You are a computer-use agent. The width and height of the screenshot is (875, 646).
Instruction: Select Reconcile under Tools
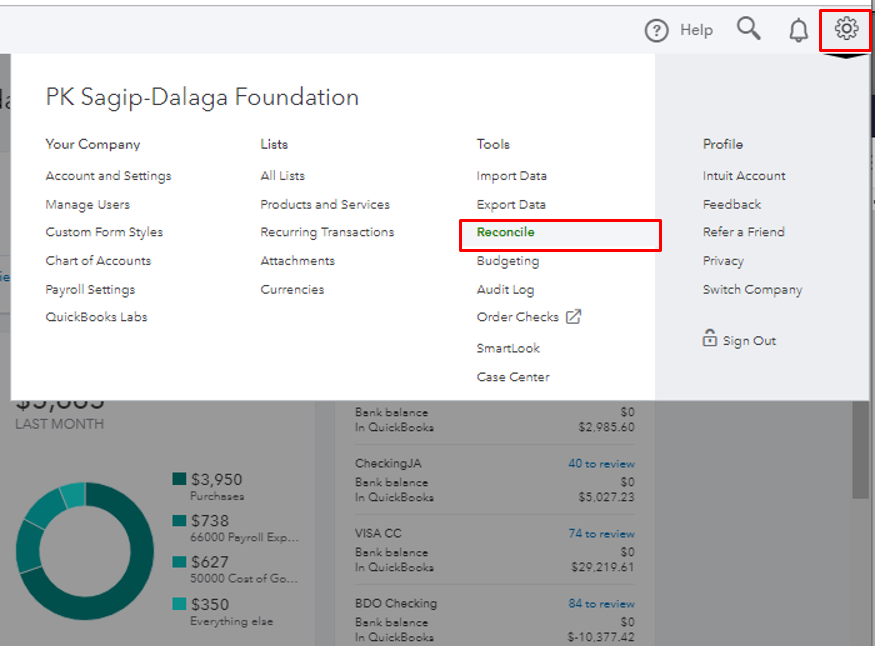pyautogui.click(x=506, y=232)
